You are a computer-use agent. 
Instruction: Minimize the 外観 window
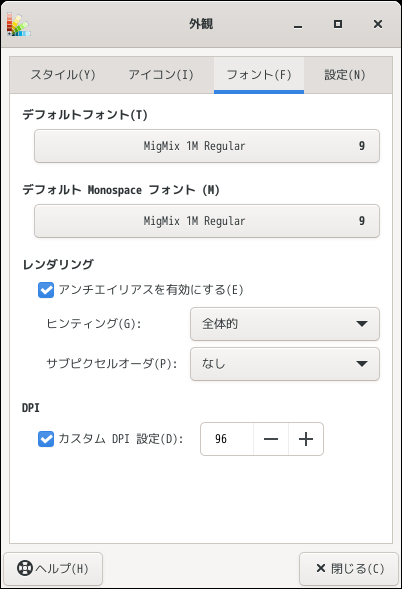pyautogui.click(x=298, y=25)
